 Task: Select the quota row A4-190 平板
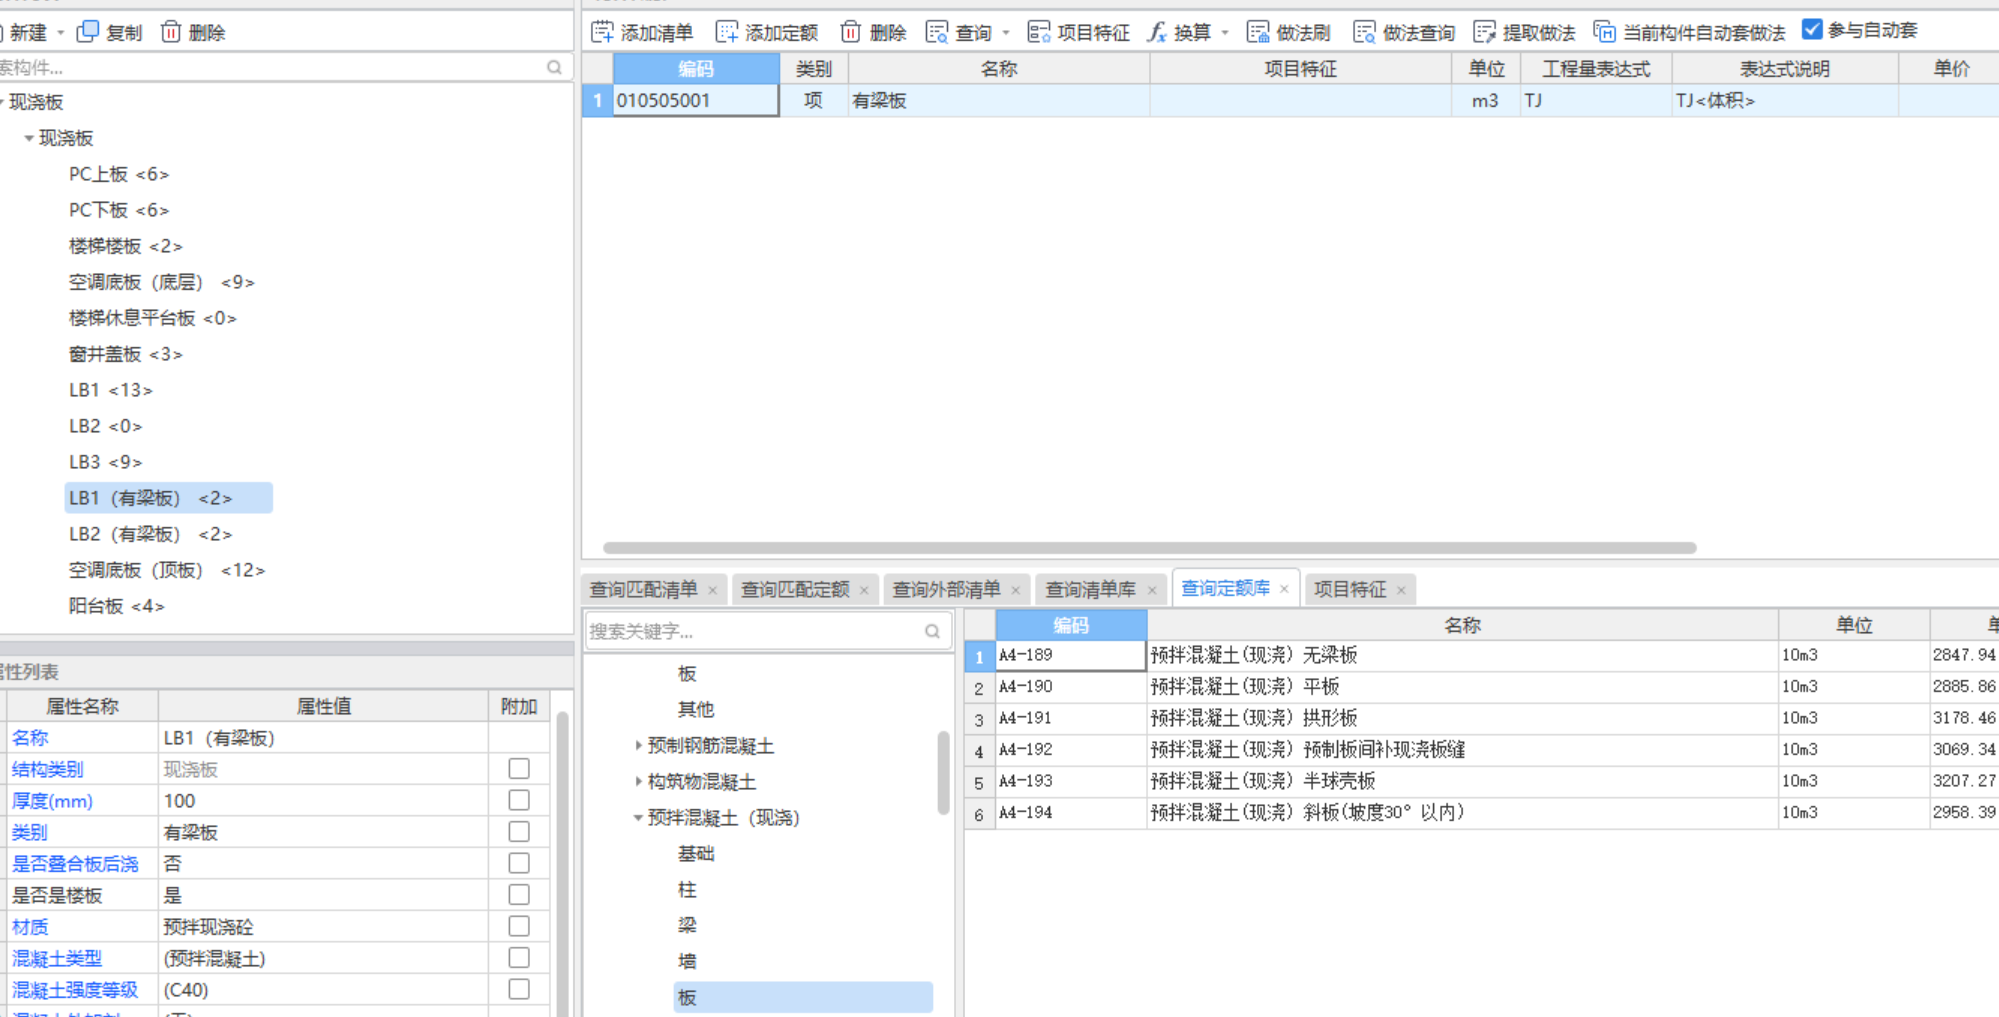coord(1480,686)
